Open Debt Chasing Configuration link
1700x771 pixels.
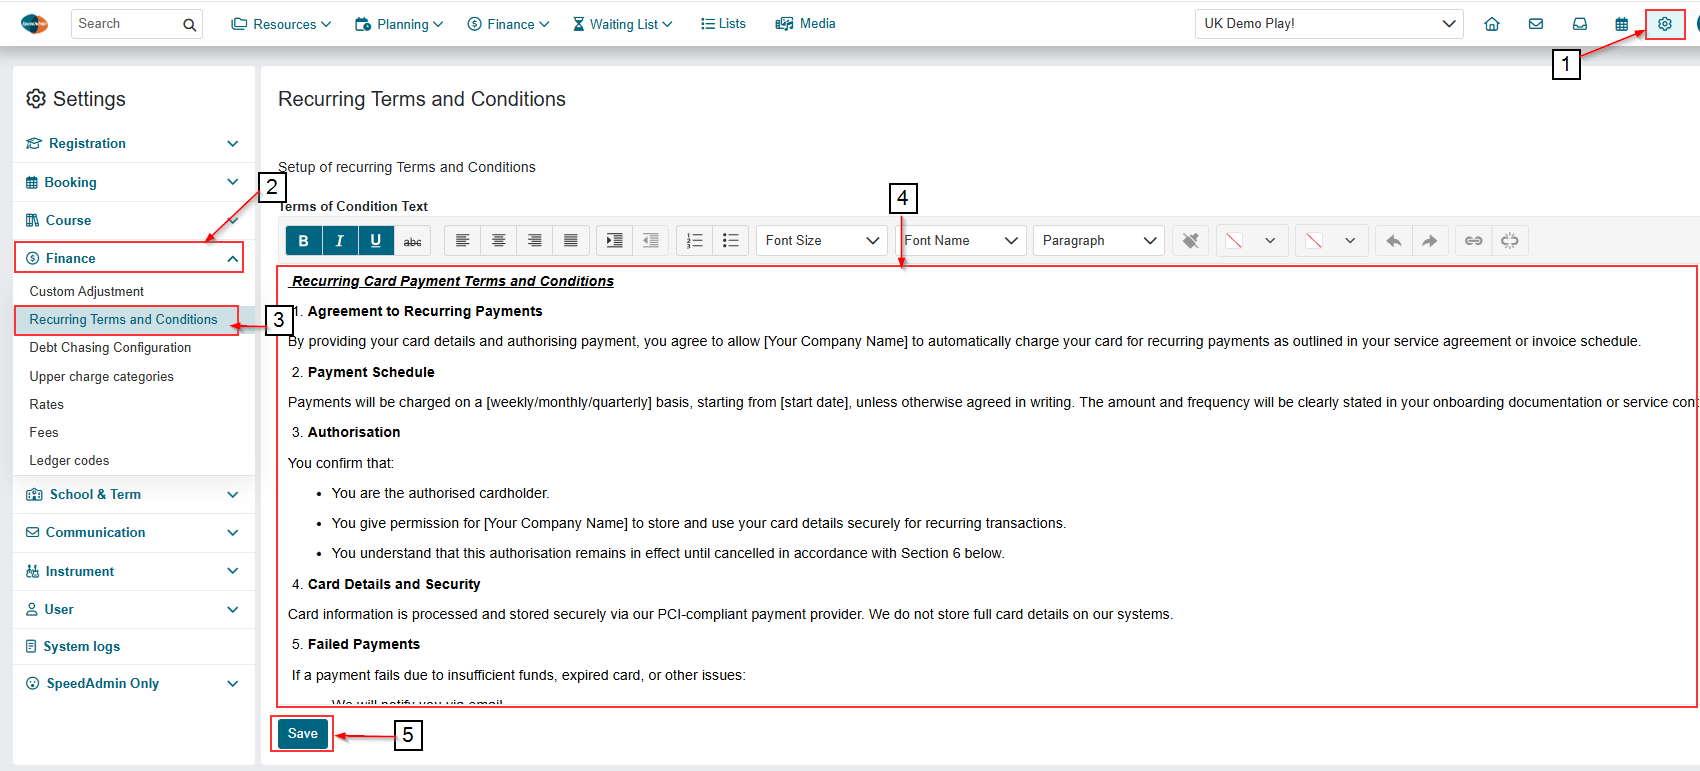(x=110, y=348)
